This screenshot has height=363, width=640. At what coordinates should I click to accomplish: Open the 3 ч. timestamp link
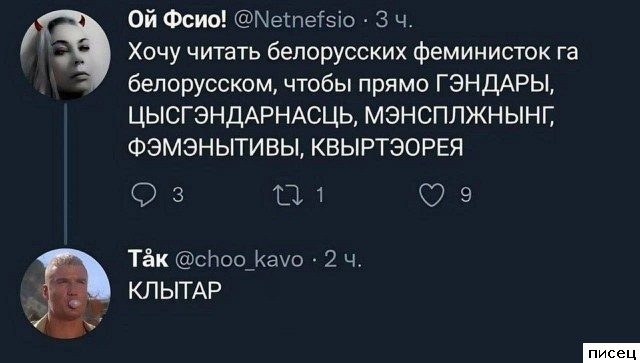[x=393, y=20]
